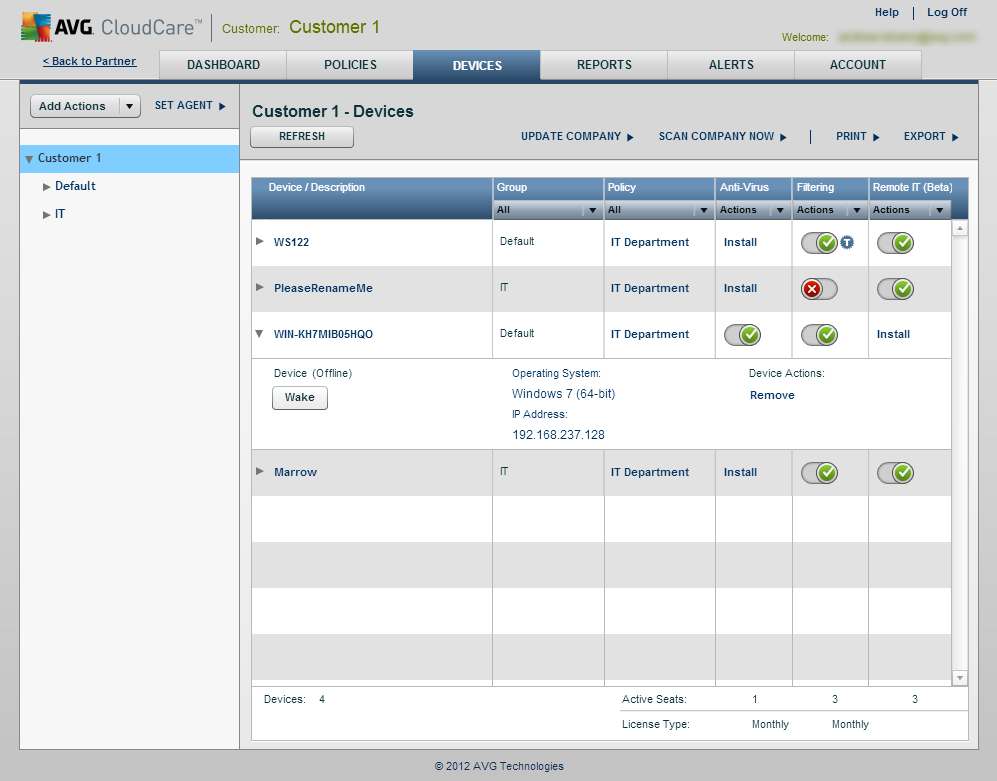The image size is (997, 781).
Task: Click the blue badge icon beside WS122 filtering toggle
Action: coord(847,242)
